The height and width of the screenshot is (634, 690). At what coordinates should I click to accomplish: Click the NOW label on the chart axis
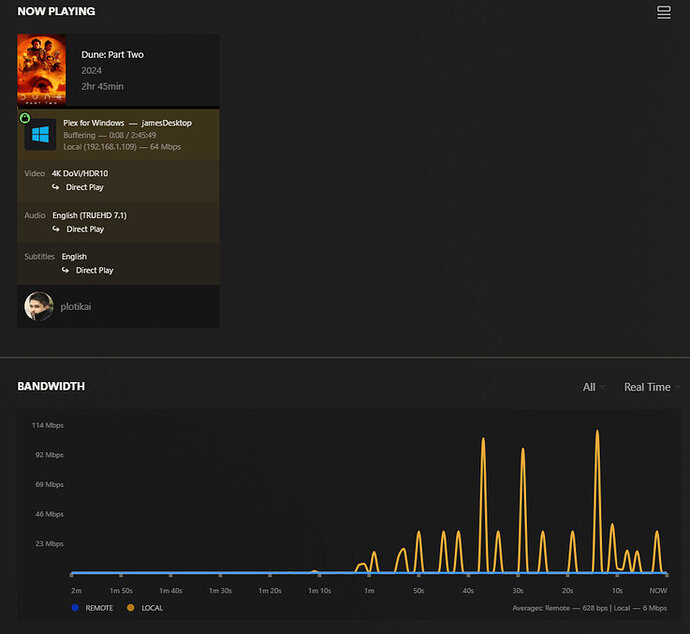[x=658, y=590]
